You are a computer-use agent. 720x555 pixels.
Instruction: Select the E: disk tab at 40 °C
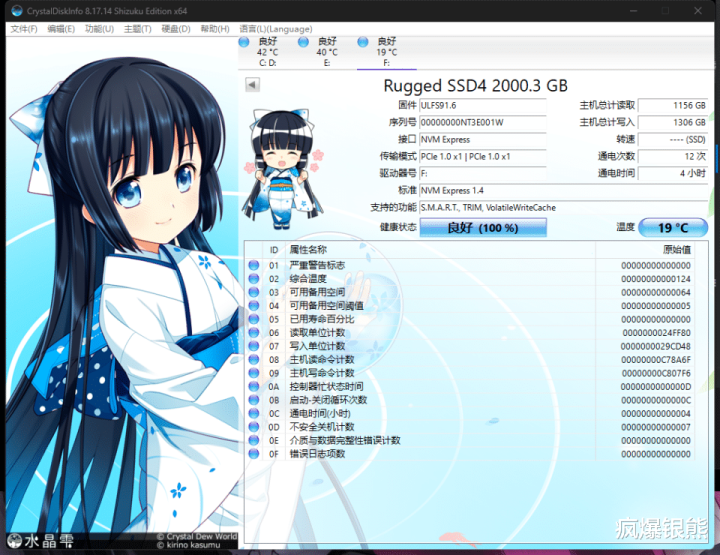(x=326, y=52)
